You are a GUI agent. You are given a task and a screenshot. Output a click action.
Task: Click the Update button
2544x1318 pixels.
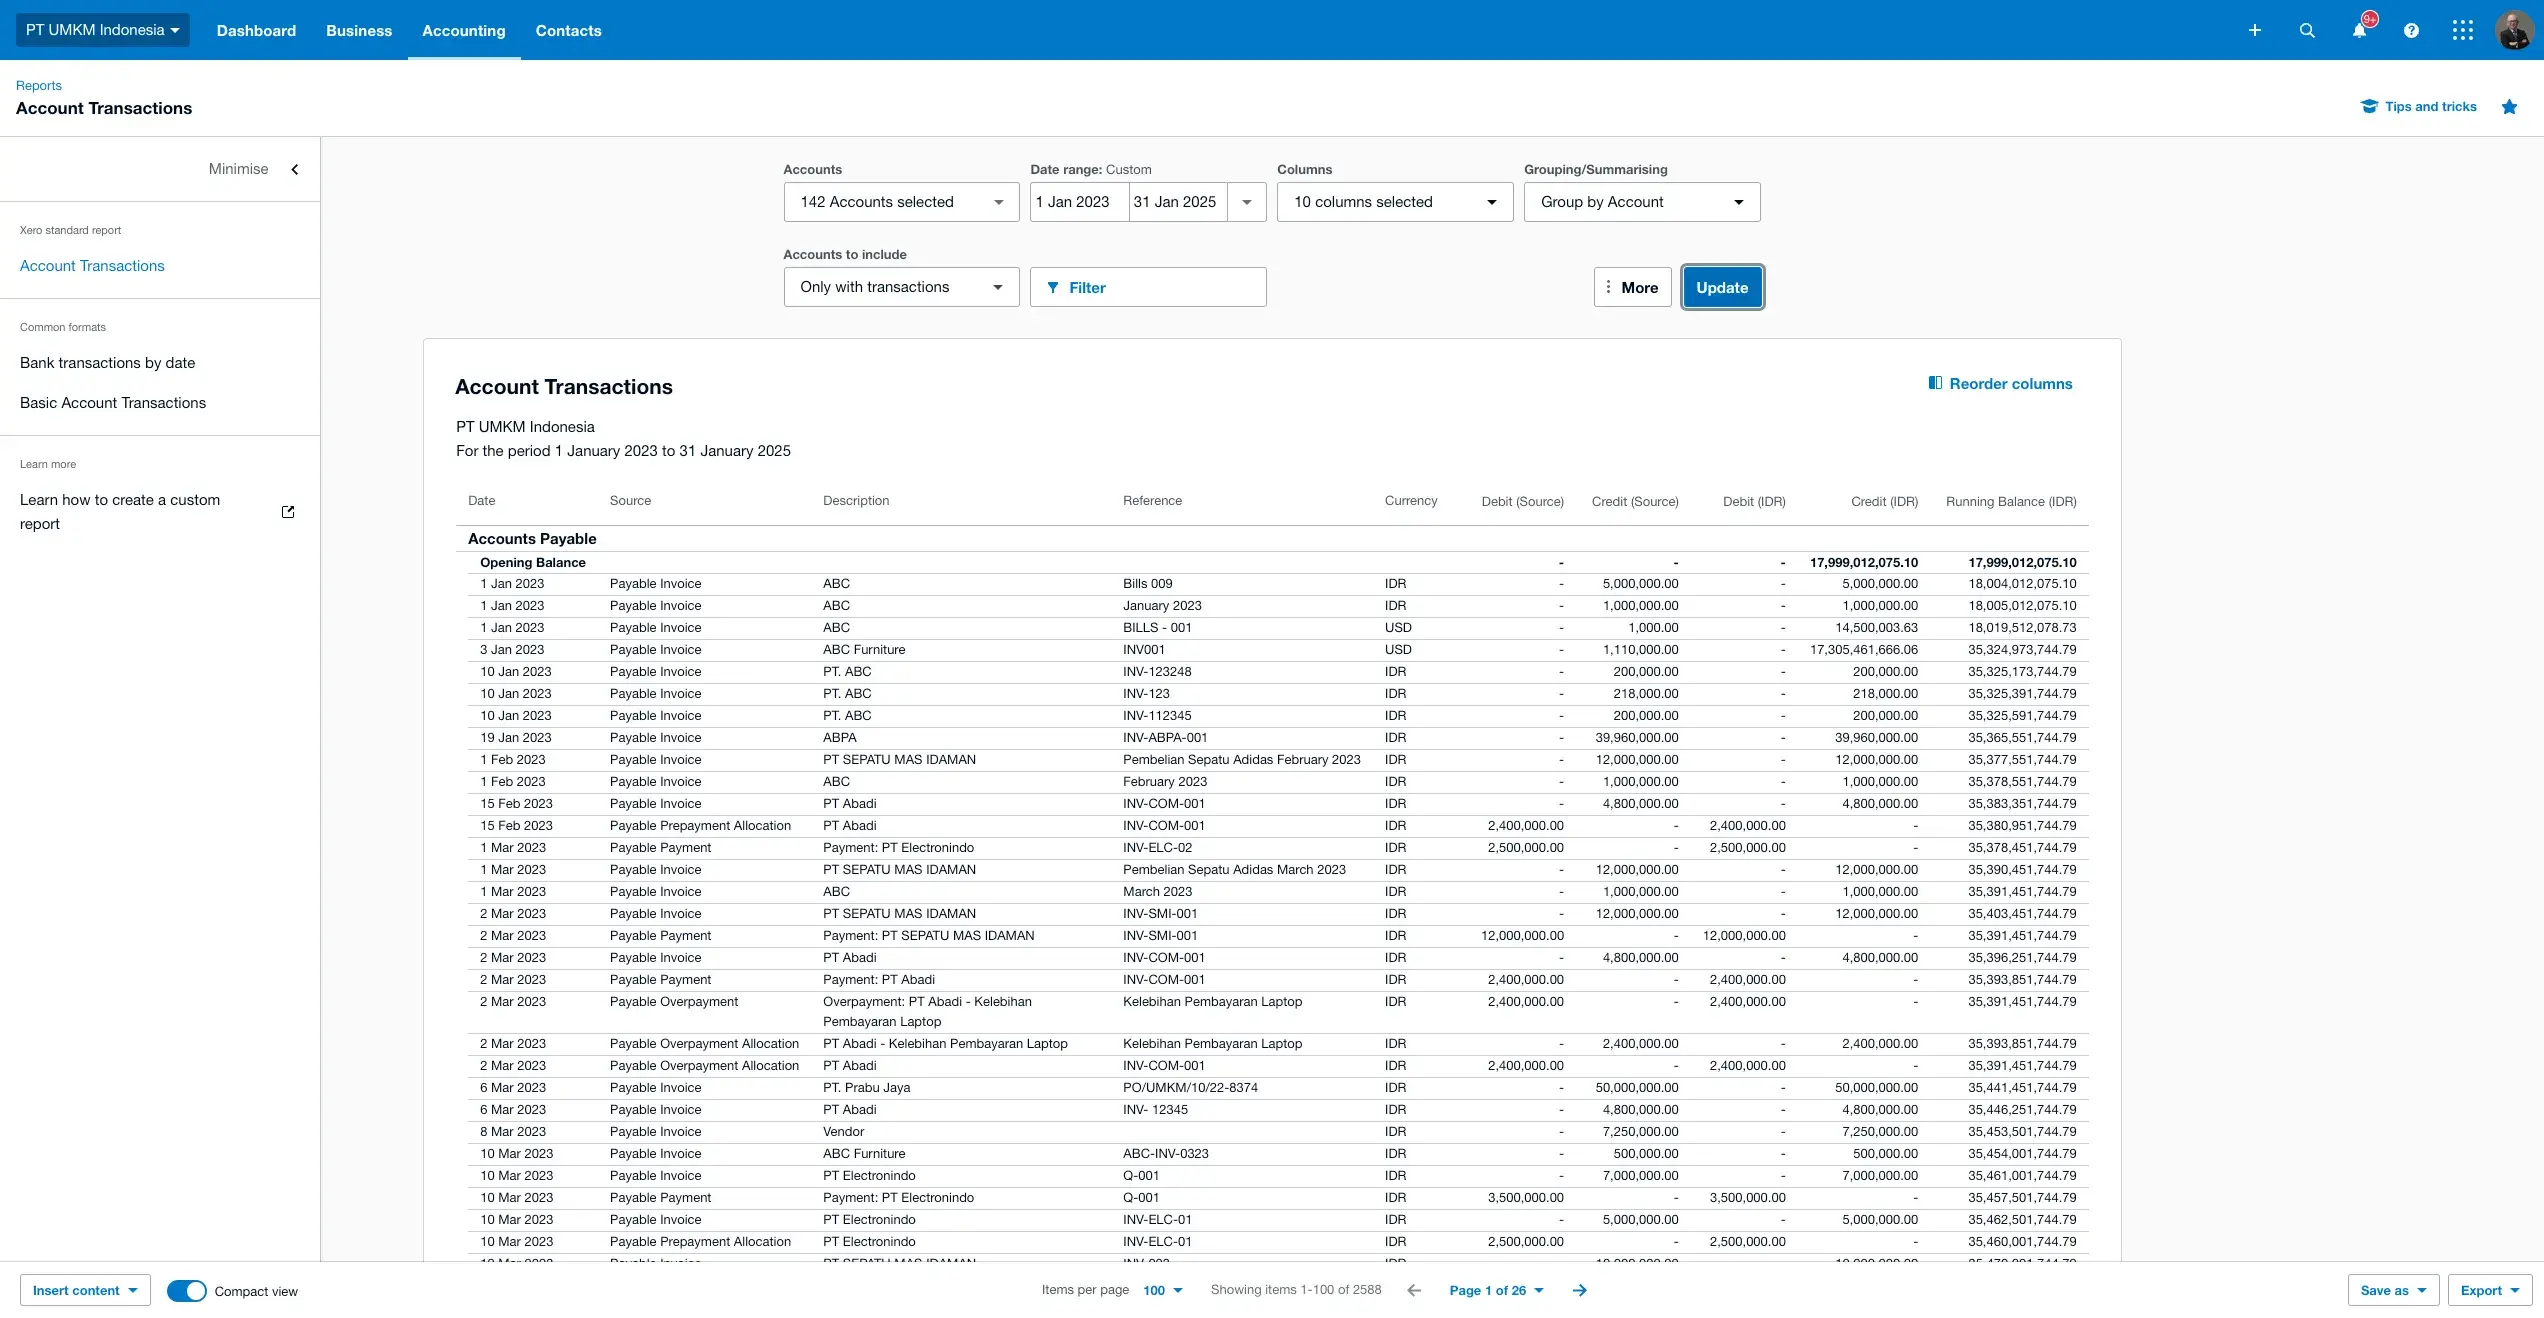(1721, 287)
